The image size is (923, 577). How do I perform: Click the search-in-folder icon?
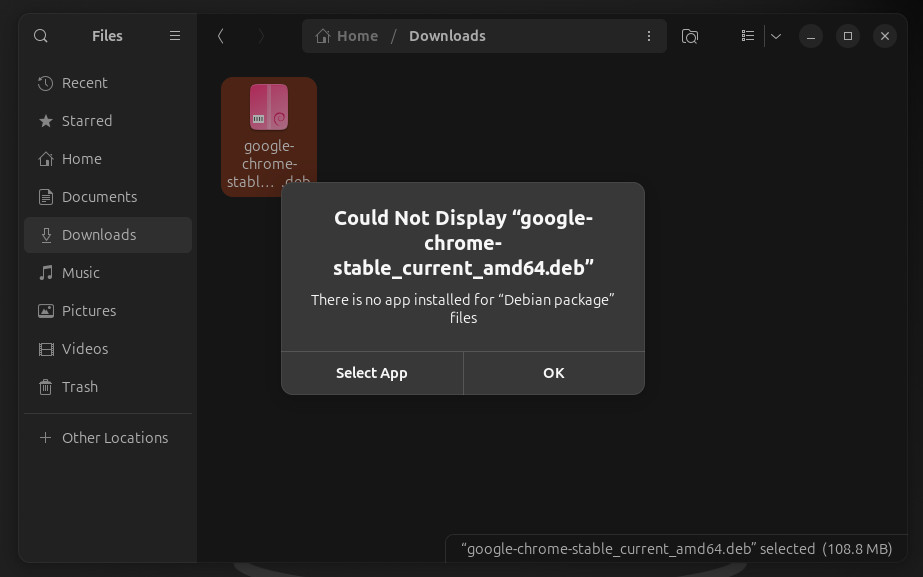(x=689, y=36)
